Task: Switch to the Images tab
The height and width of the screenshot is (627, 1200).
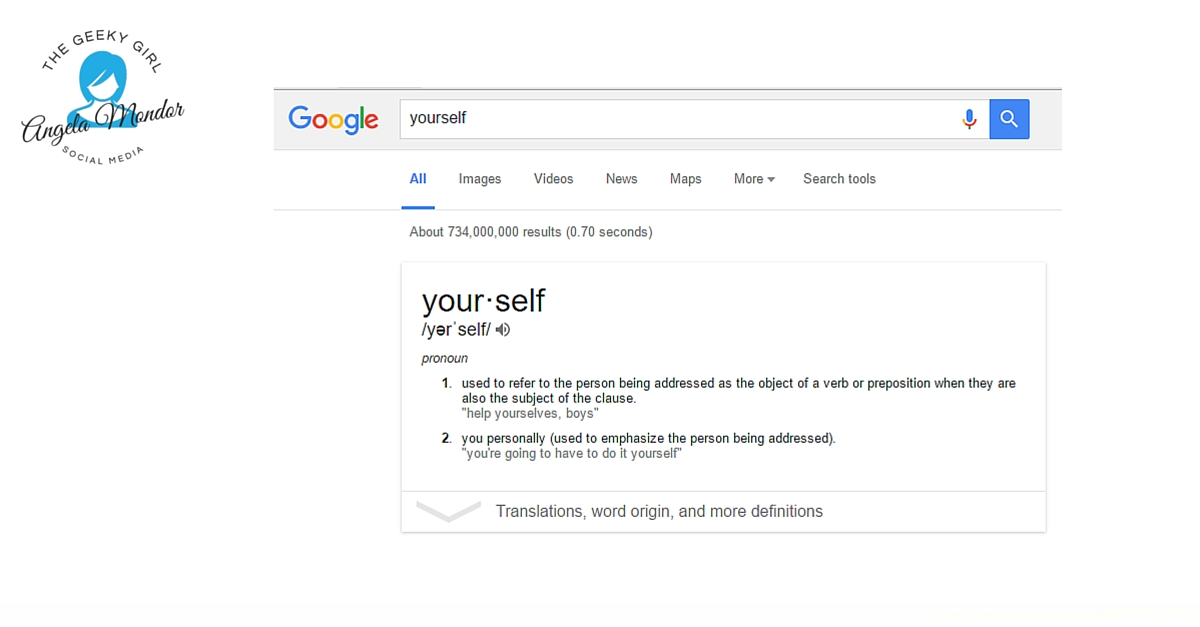Action: click(x=480, y=179)
